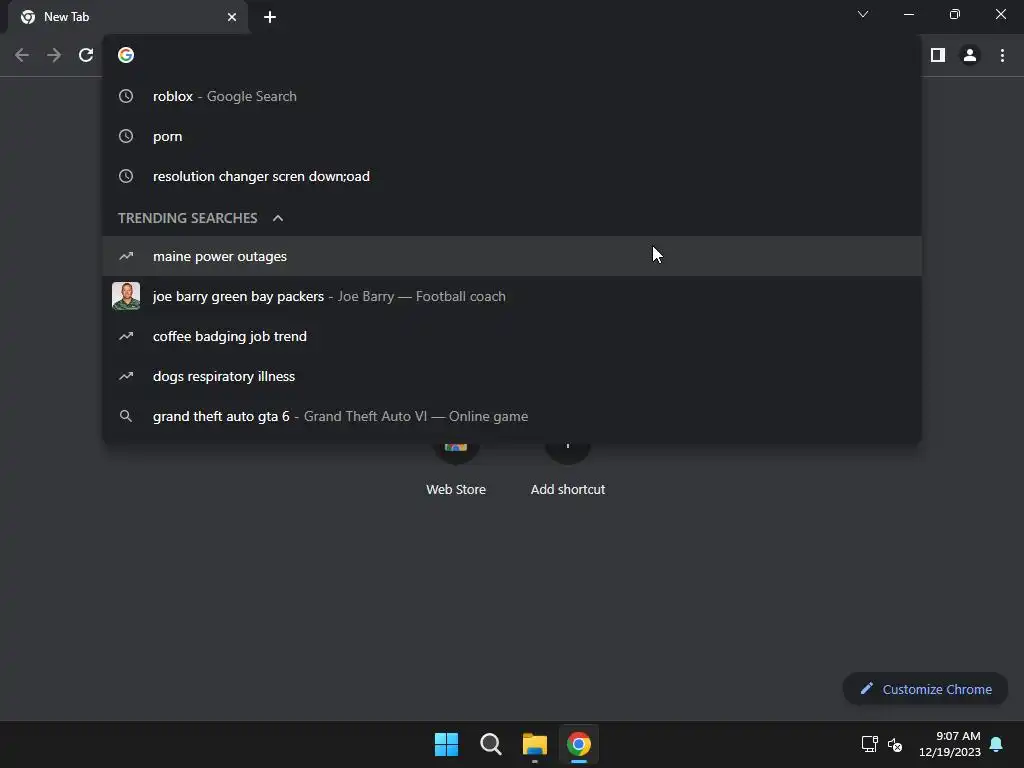Reload the current page

click(86, 56)
